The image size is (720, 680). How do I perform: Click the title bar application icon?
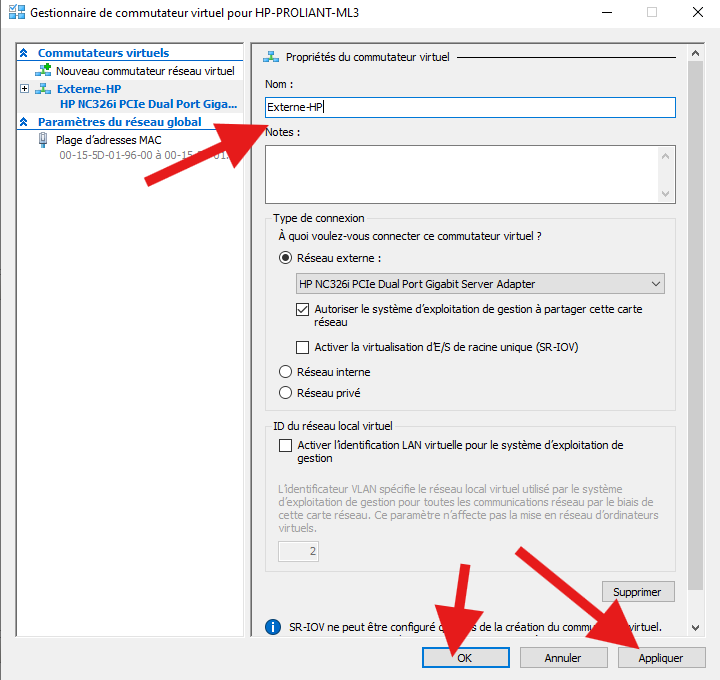click(x=16, y=13)
